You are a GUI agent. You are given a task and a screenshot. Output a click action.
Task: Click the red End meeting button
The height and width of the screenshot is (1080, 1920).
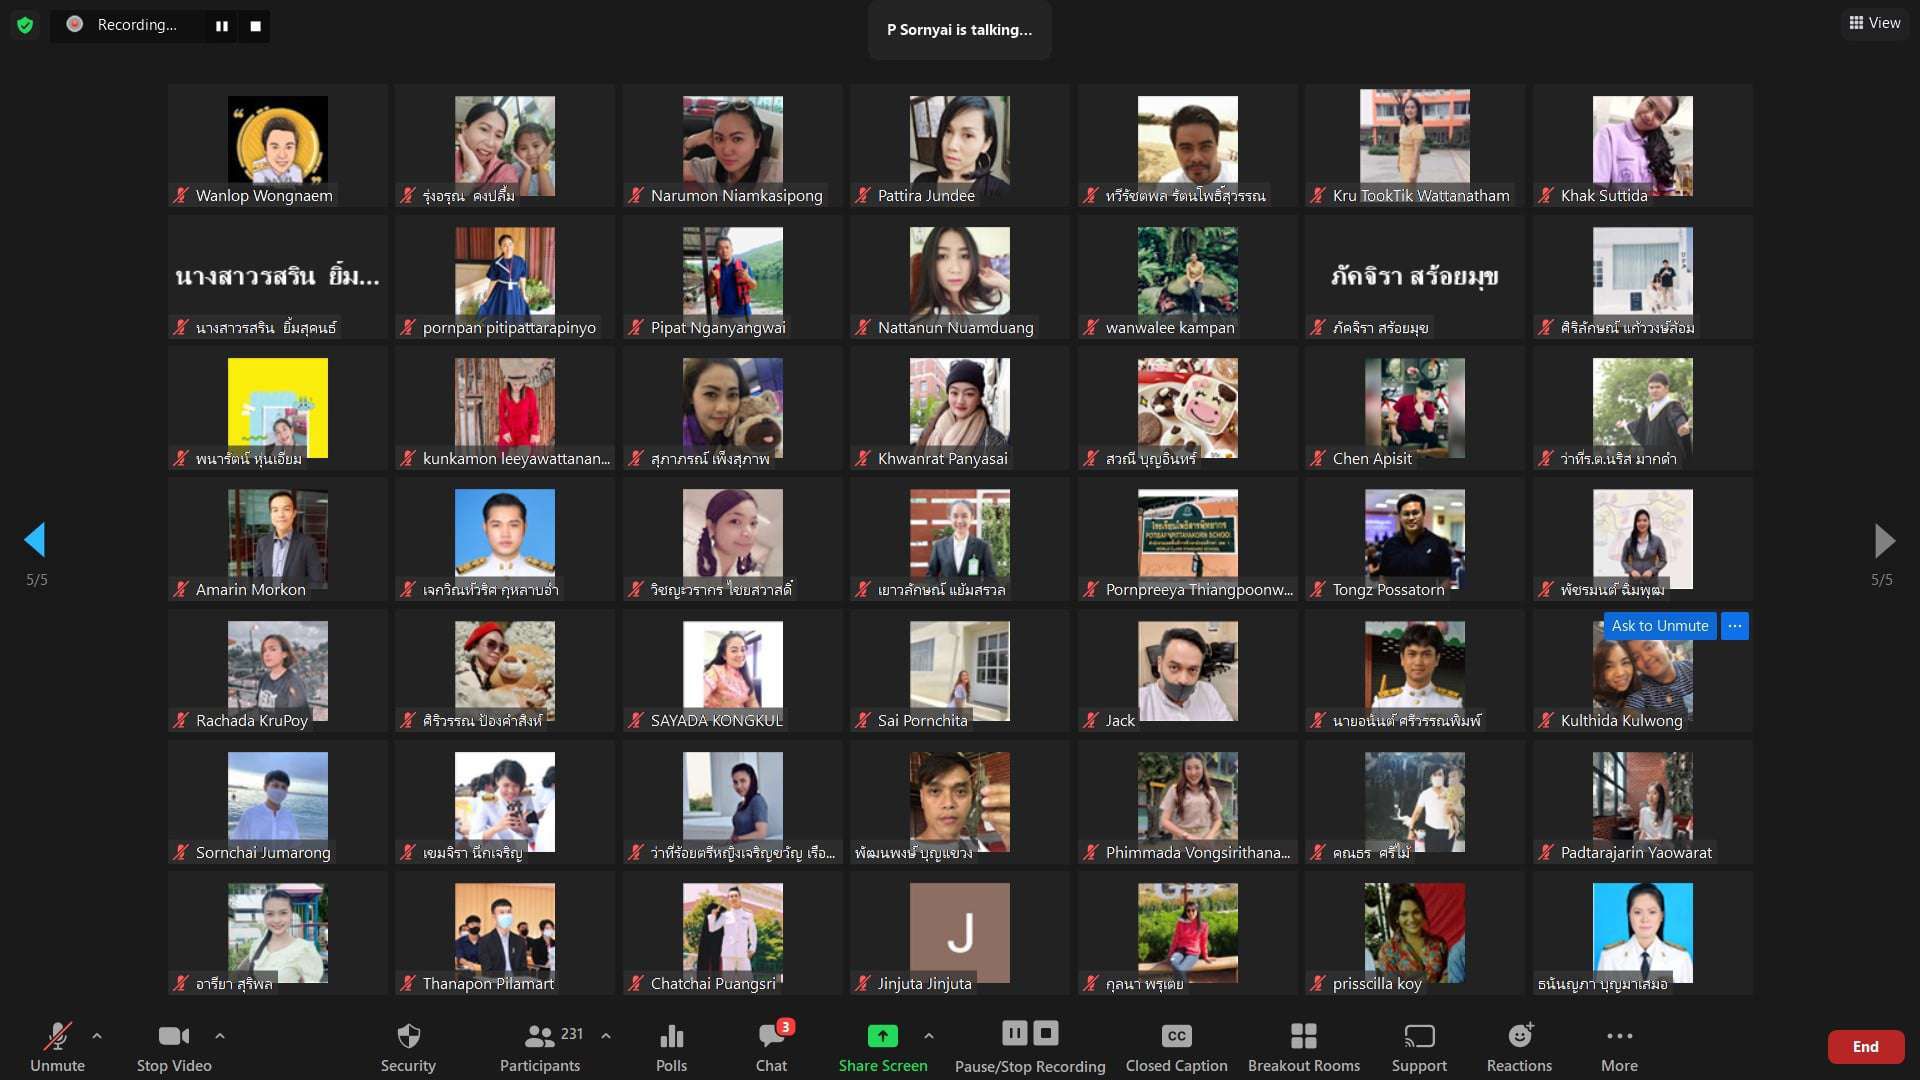(1865, 1046)
